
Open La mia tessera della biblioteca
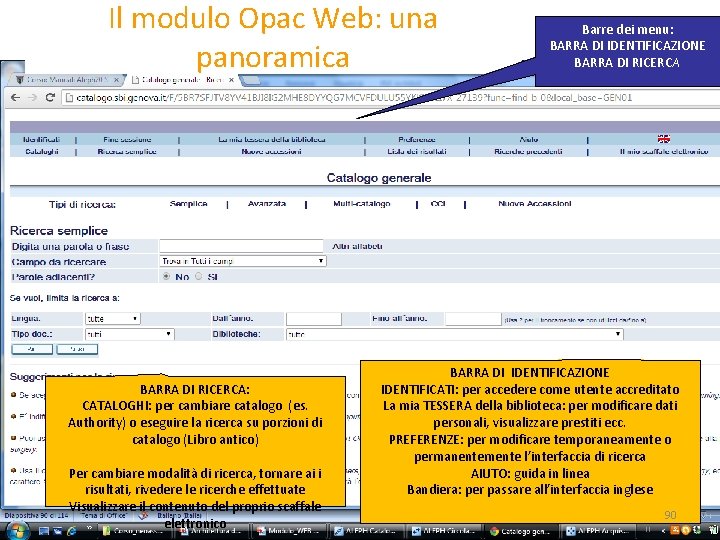(272, 139)
